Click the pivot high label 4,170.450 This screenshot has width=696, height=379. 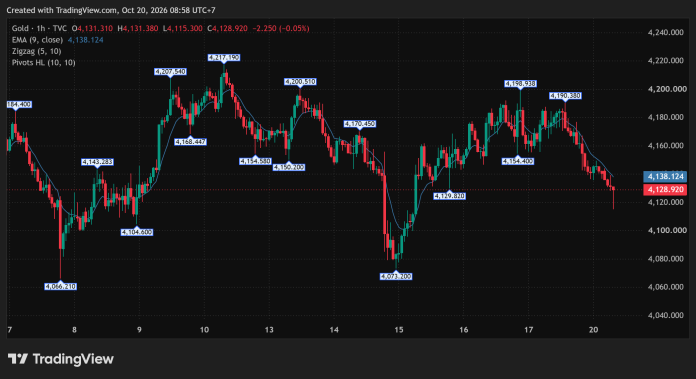click(x=360, y=124)
